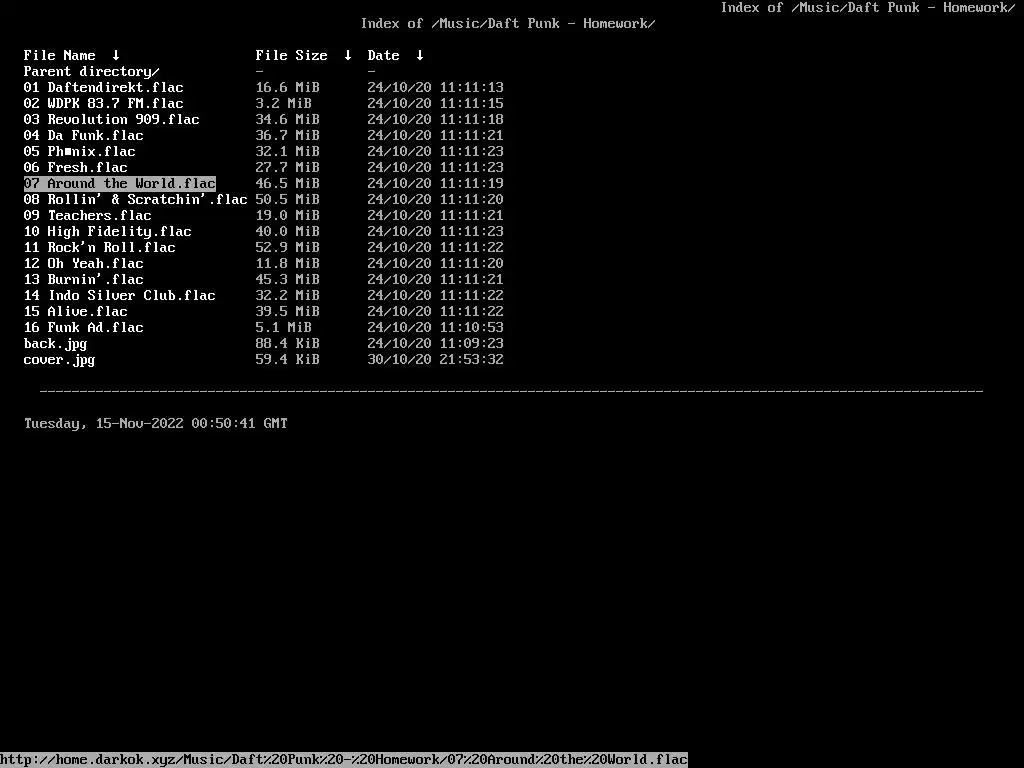Viewport: 1024px width, 768px height.
Task: Click the page title in top-right corner
Action: pyautogui.click(x=868, y=8)
